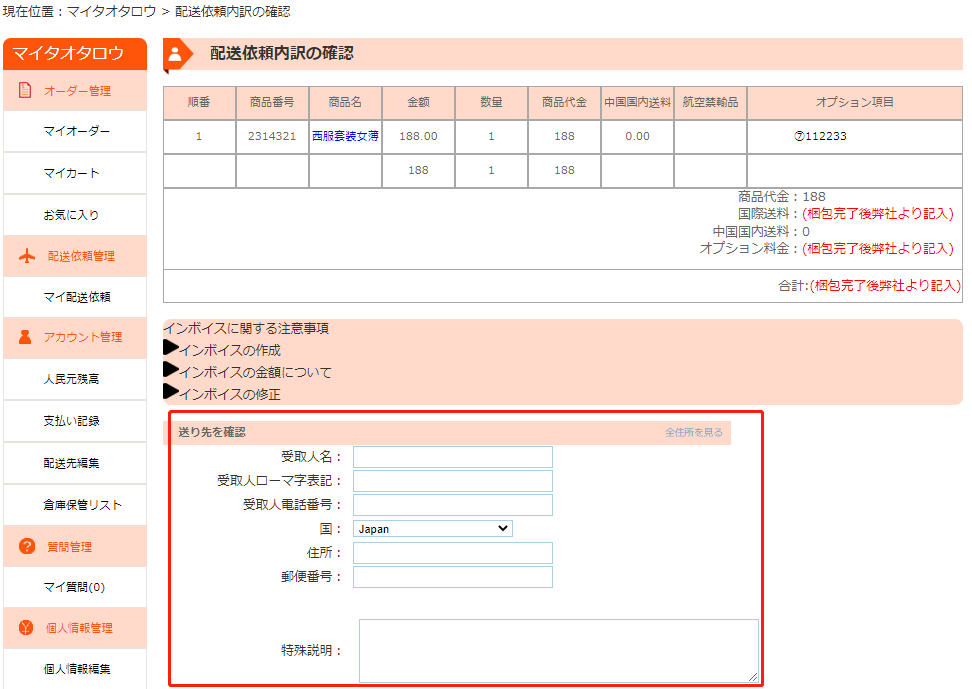Click the 西服套装女薄 product link
Image resolution: width=972 pixels, height=689 pixels.
coord(345,136)
